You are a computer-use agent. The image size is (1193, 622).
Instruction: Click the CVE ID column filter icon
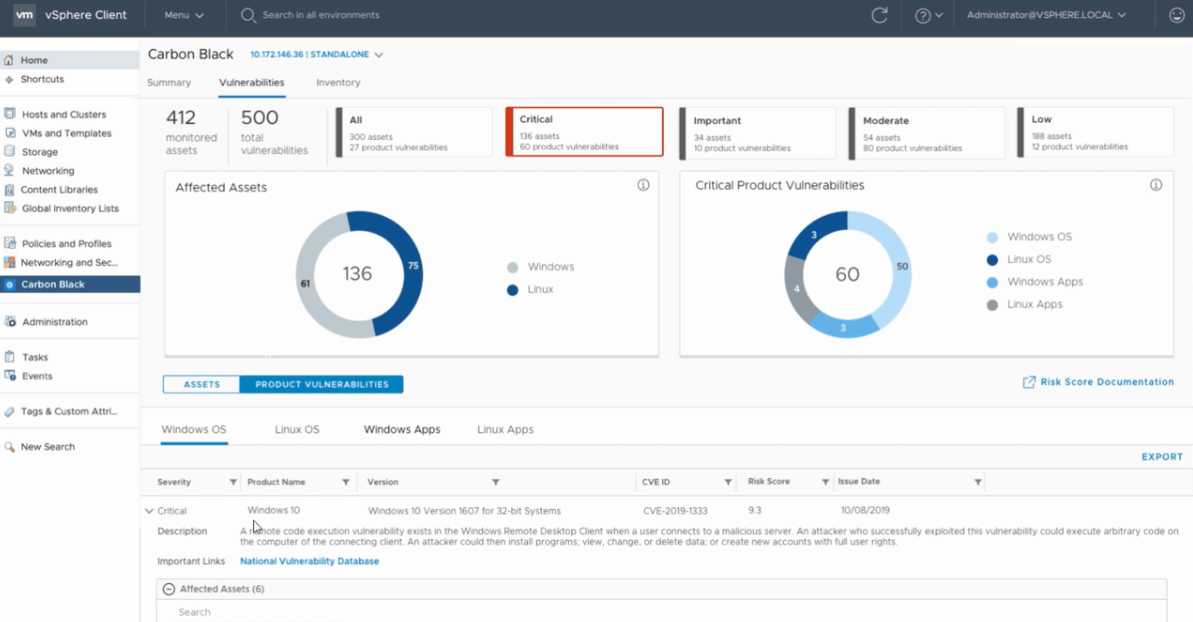point(727,482)
